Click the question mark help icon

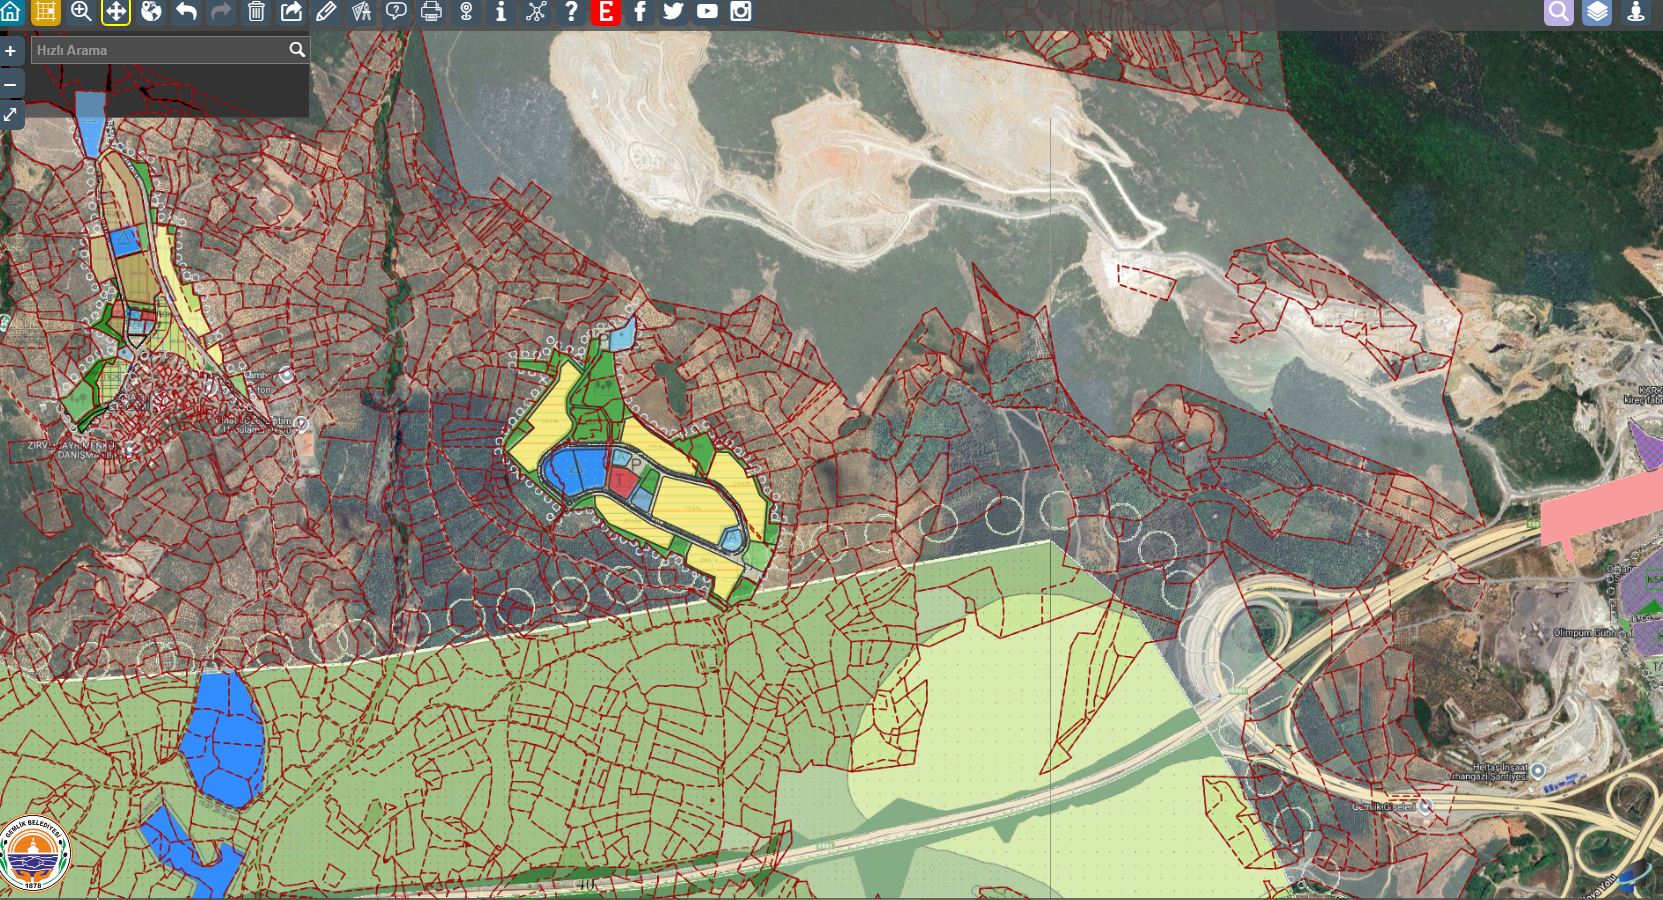[x=571, y=12]
